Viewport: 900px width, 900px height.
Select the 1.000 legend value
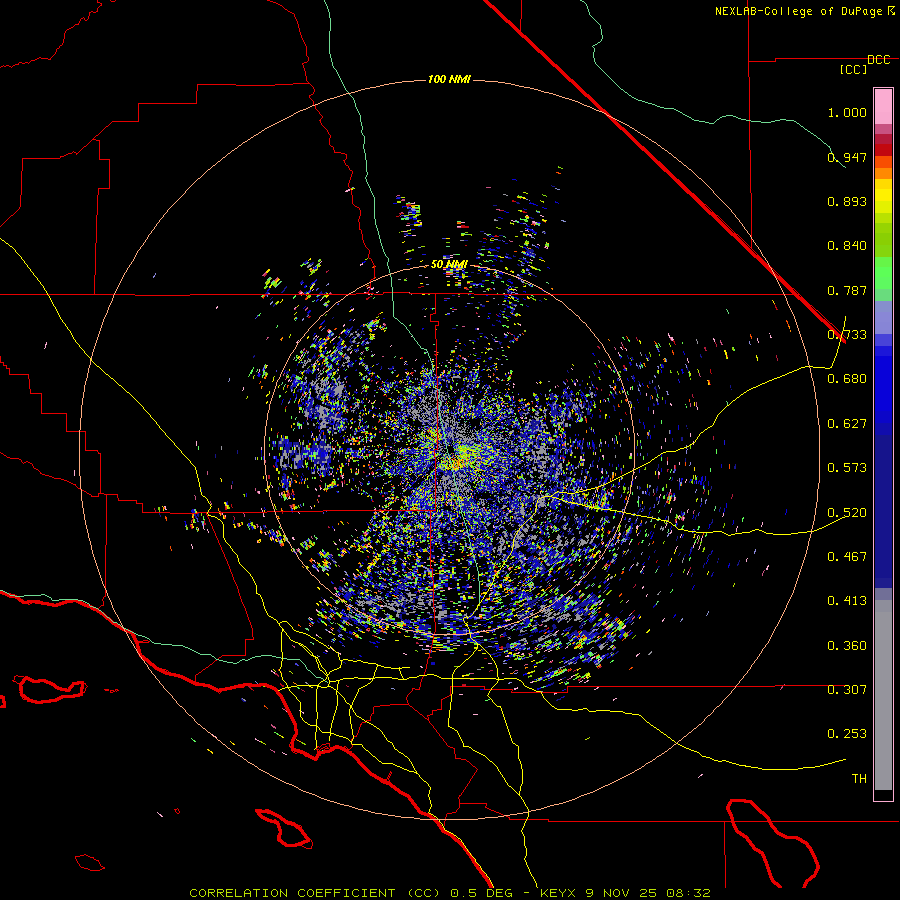pos(847,112)
